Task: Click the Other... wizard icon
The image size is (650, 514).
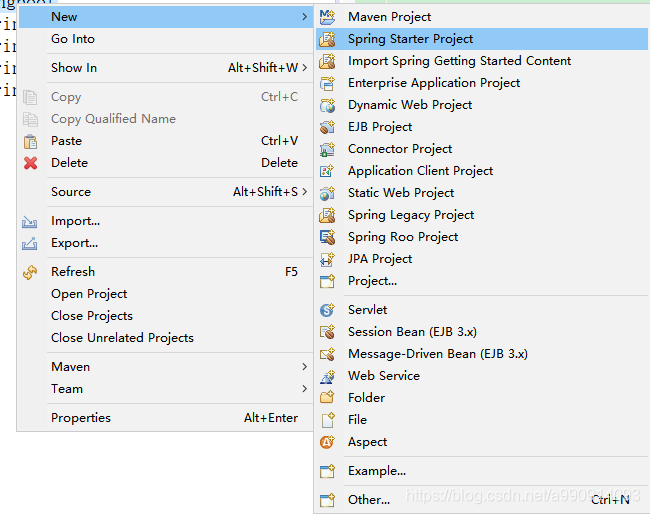Action: tap(327, 500)
